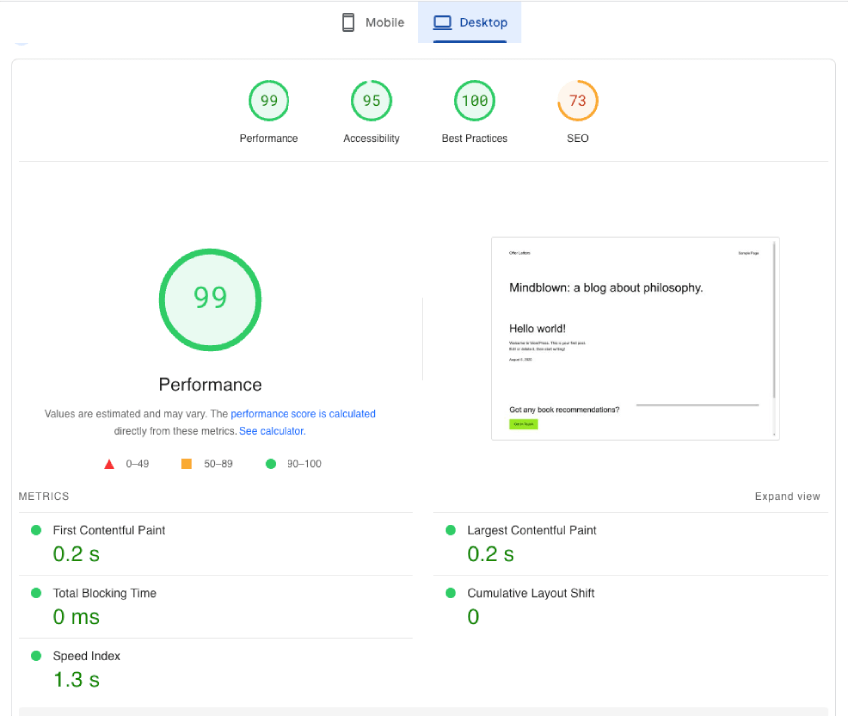Select the Desktop tab

(x=469, y=22)
